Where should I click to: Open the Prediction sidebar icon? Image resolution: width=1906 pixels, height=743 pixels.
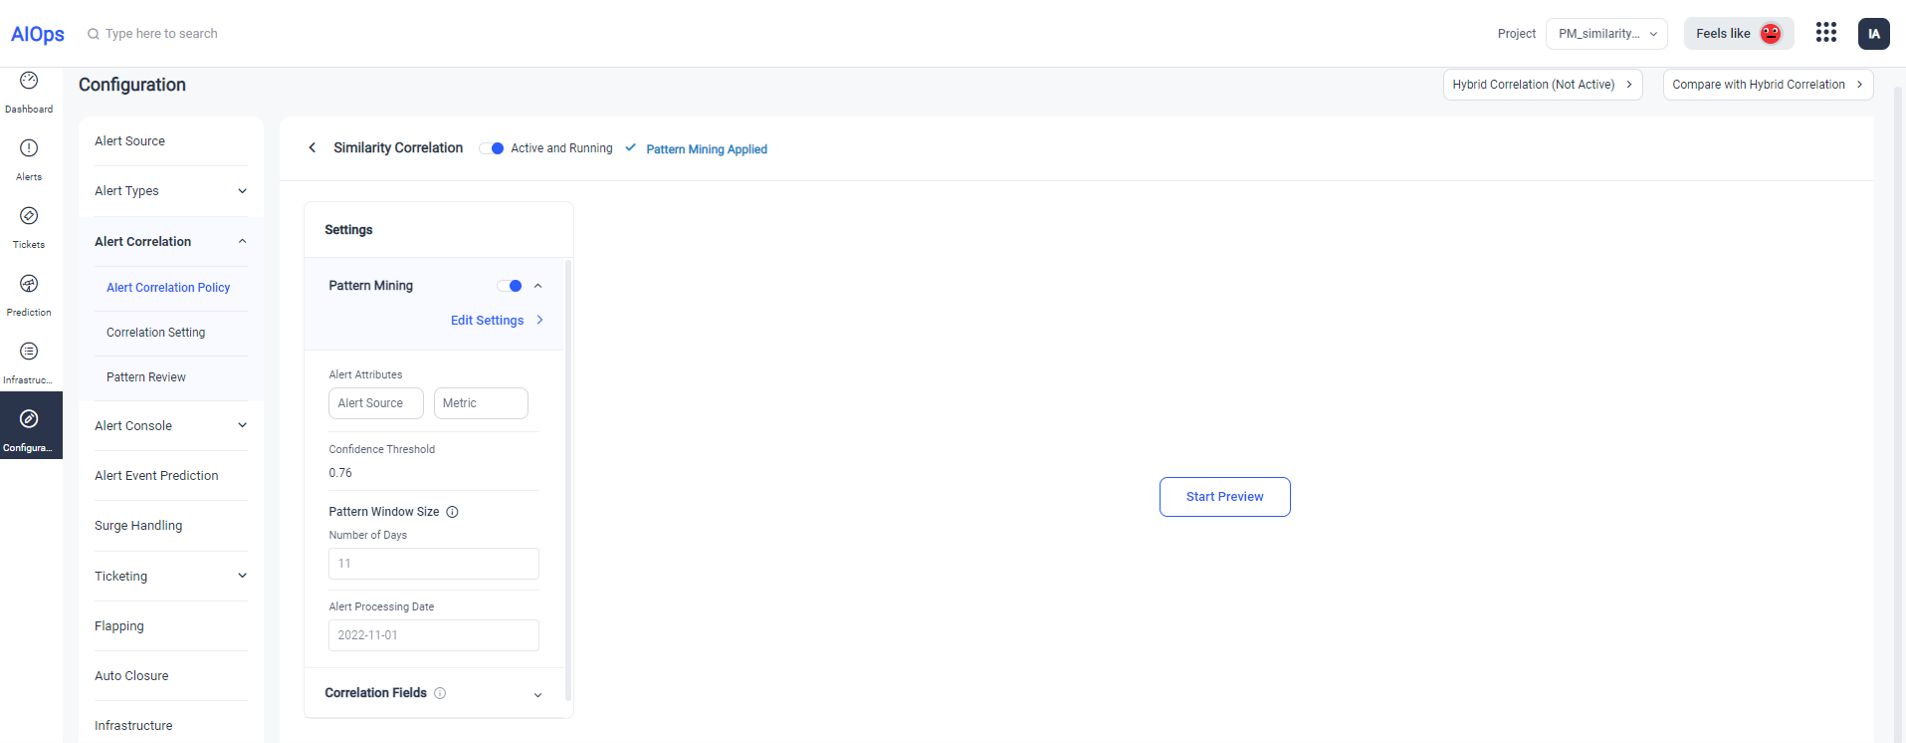29,285
